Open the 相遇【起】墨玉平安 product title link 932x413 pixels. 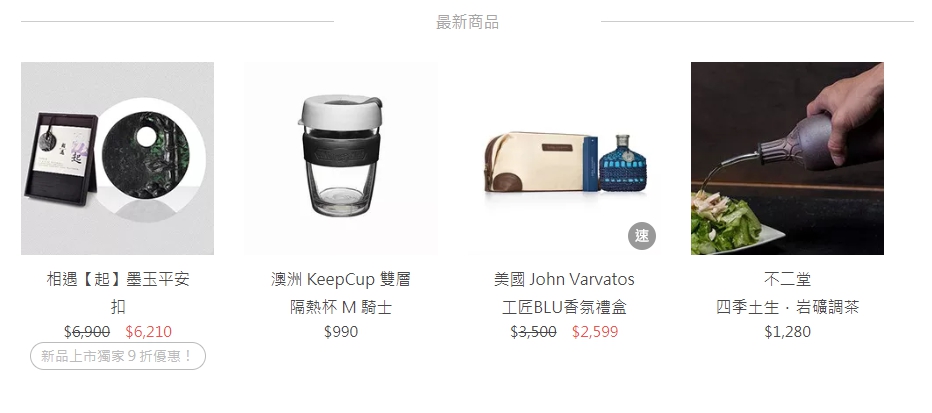(x=118, y=279)
